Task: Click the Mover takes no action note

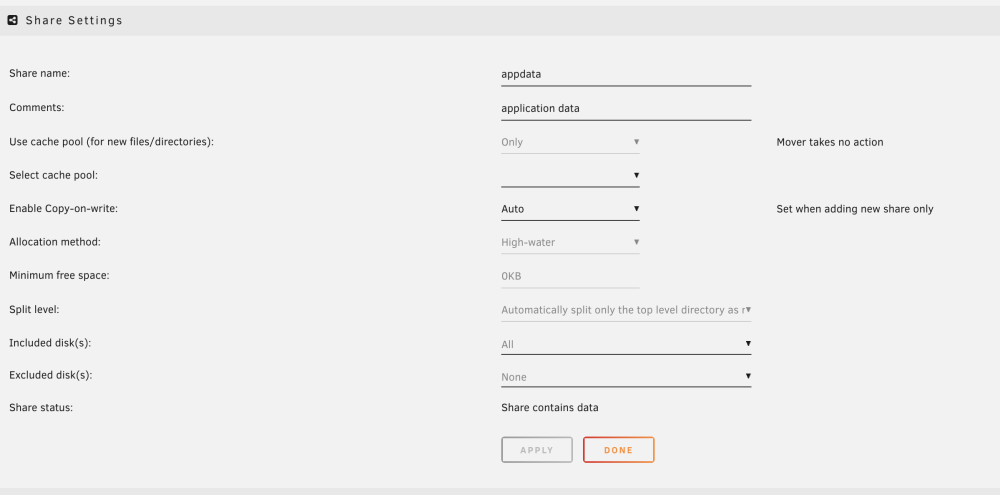Action: click(830, 142)
